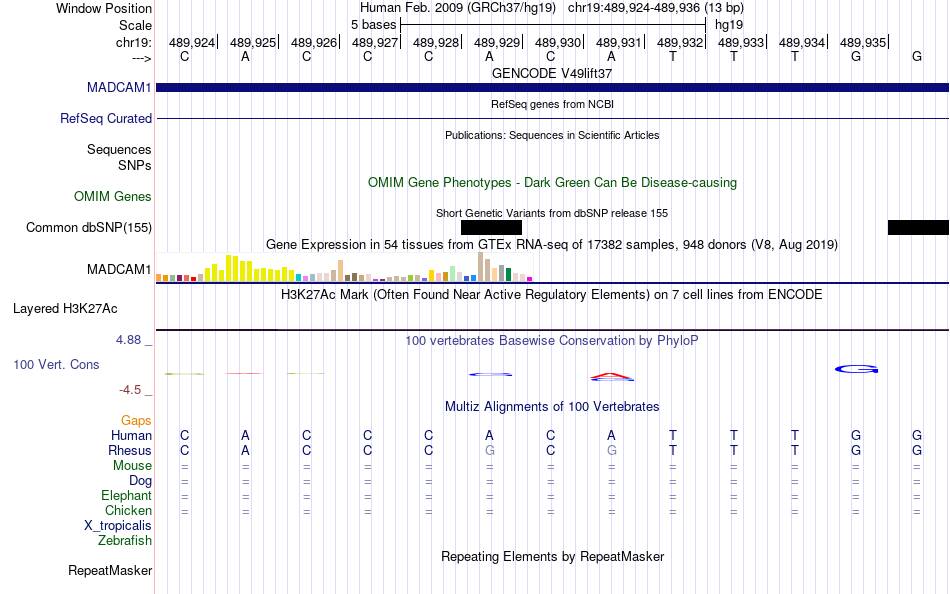
Task: Click the dbSNP variant block under the last G base
Action: tap(918, 227)
